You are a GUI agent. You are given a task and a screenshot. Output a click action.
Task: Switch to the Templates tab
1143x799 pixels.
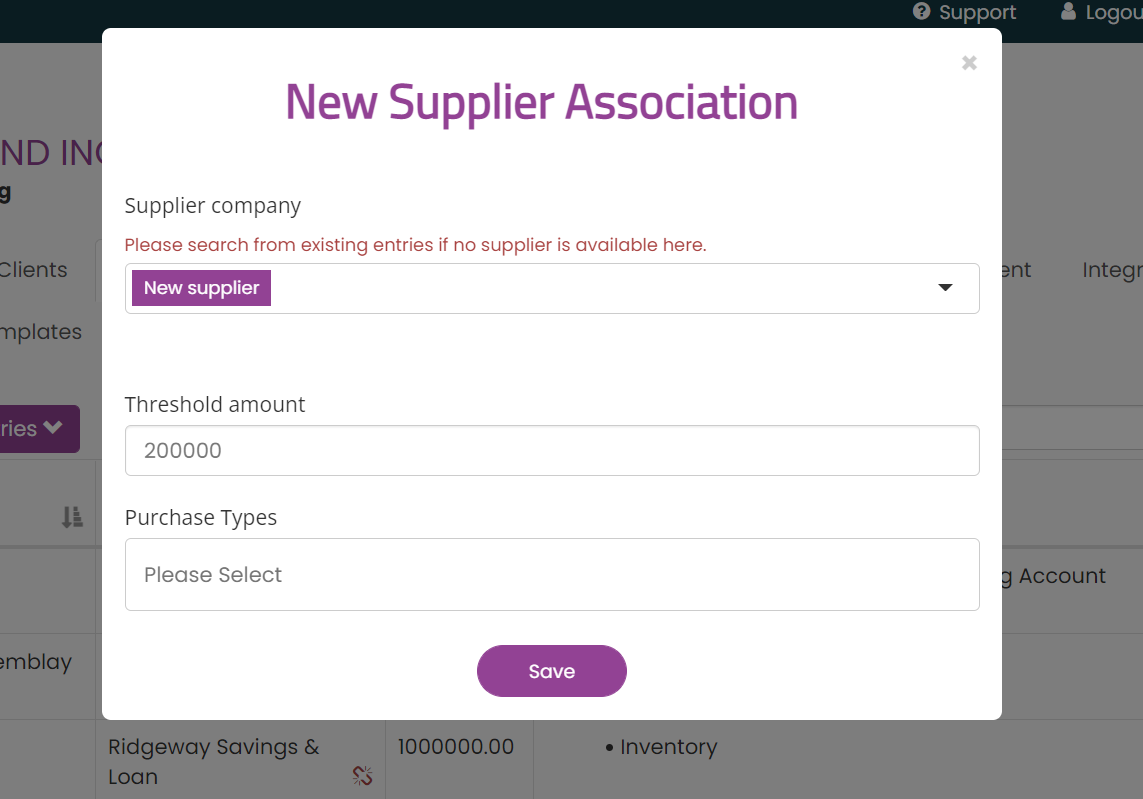(40, 332)
